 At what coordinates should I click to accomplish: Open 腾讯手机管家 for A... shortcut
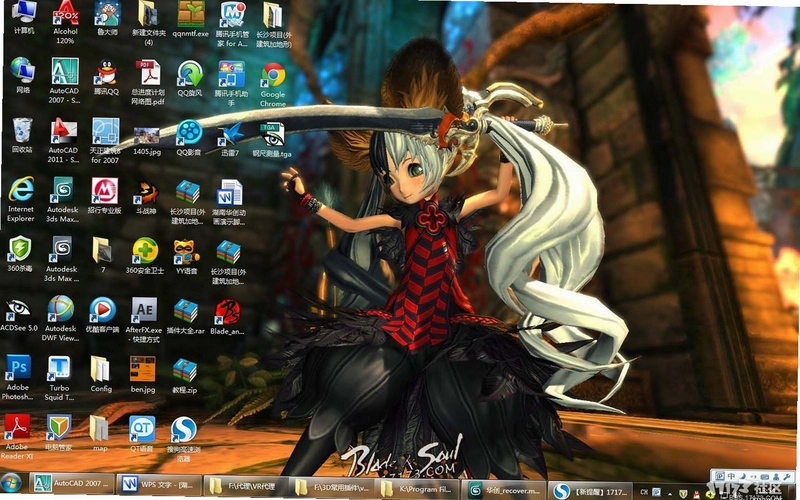232,23
